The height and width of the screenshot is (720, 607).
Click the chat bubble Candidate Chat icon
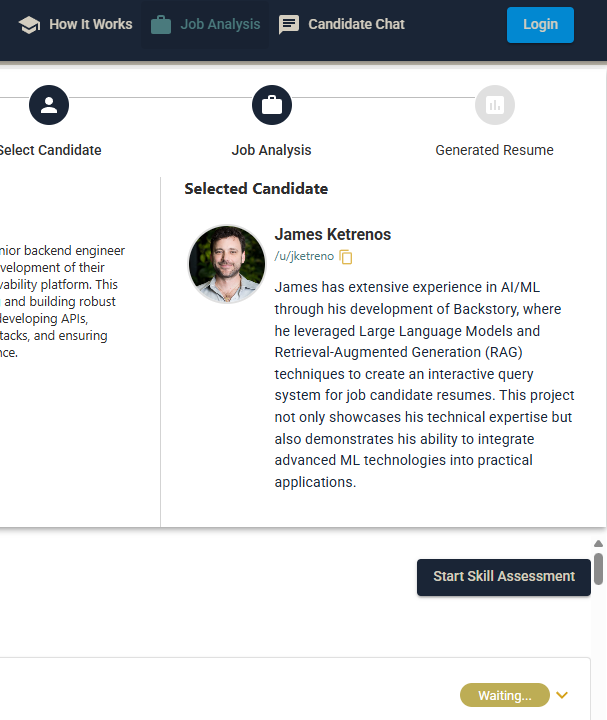tap(289, 25)
